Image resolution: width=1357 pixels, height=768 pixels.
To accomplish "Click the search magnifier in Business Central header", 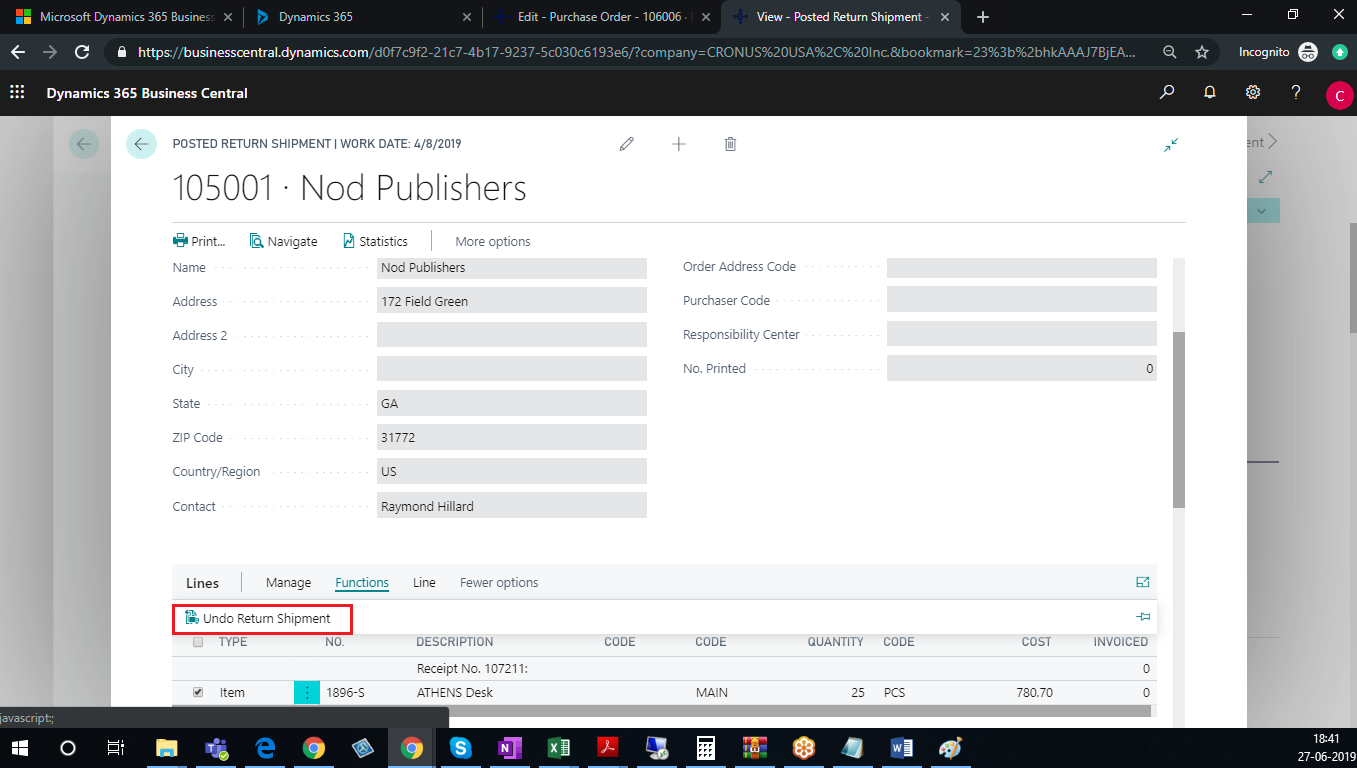I will click(x=1167, y=92).
